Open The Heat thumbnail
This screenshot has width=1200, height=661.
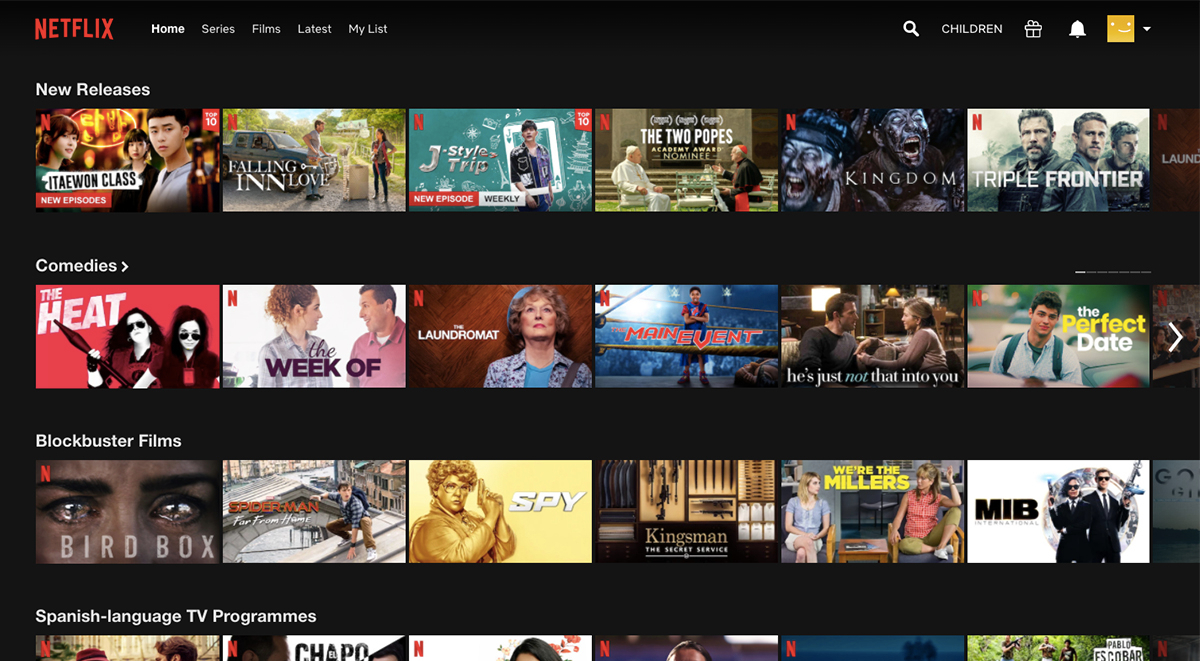tap(127, 336)
